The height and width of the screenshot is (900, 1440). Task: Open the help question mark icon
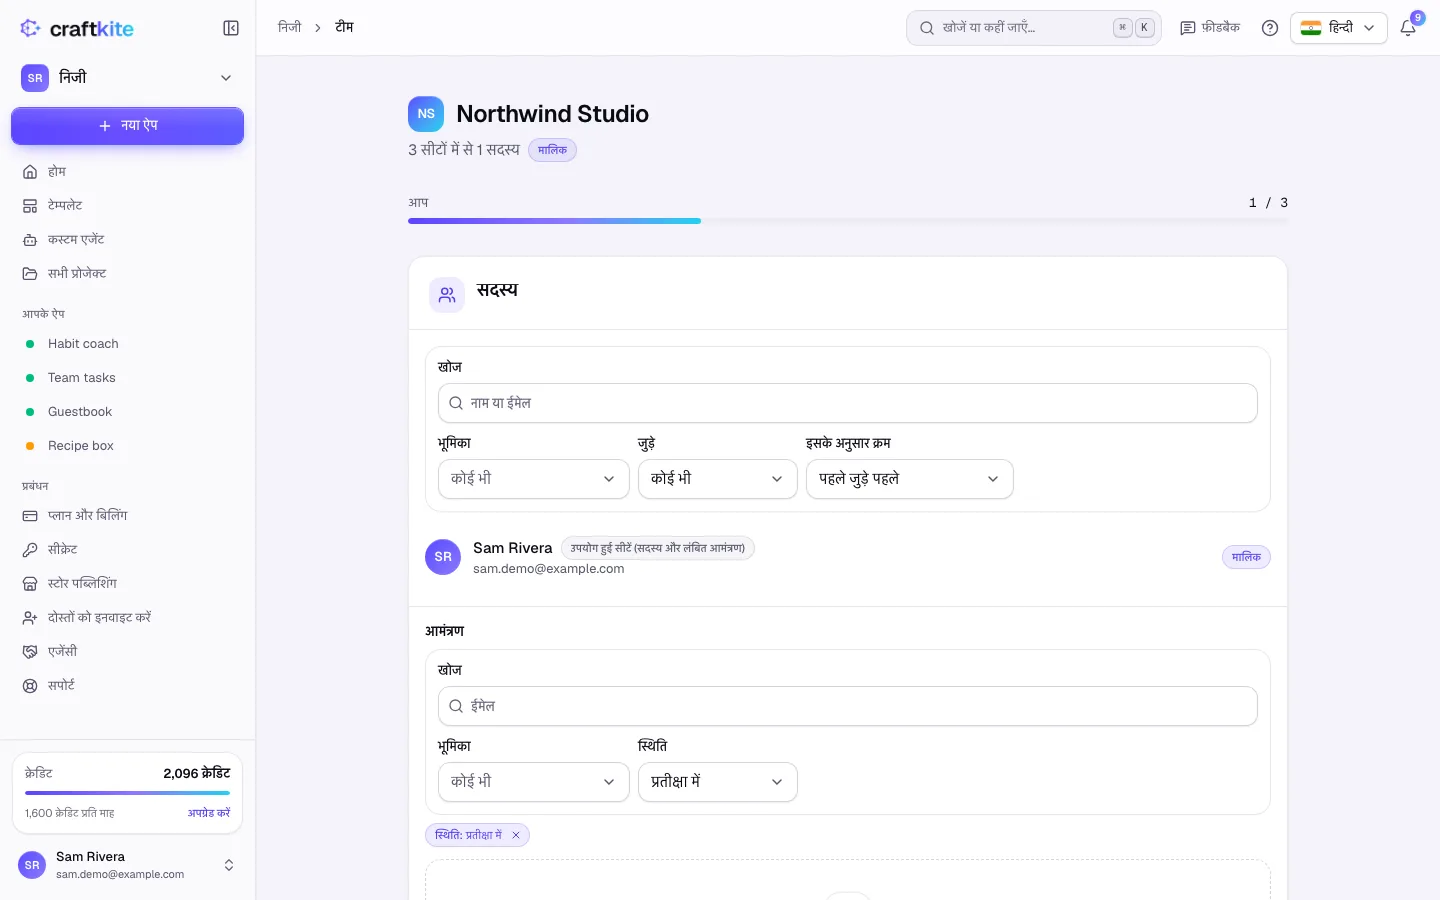coord(1270,28)
